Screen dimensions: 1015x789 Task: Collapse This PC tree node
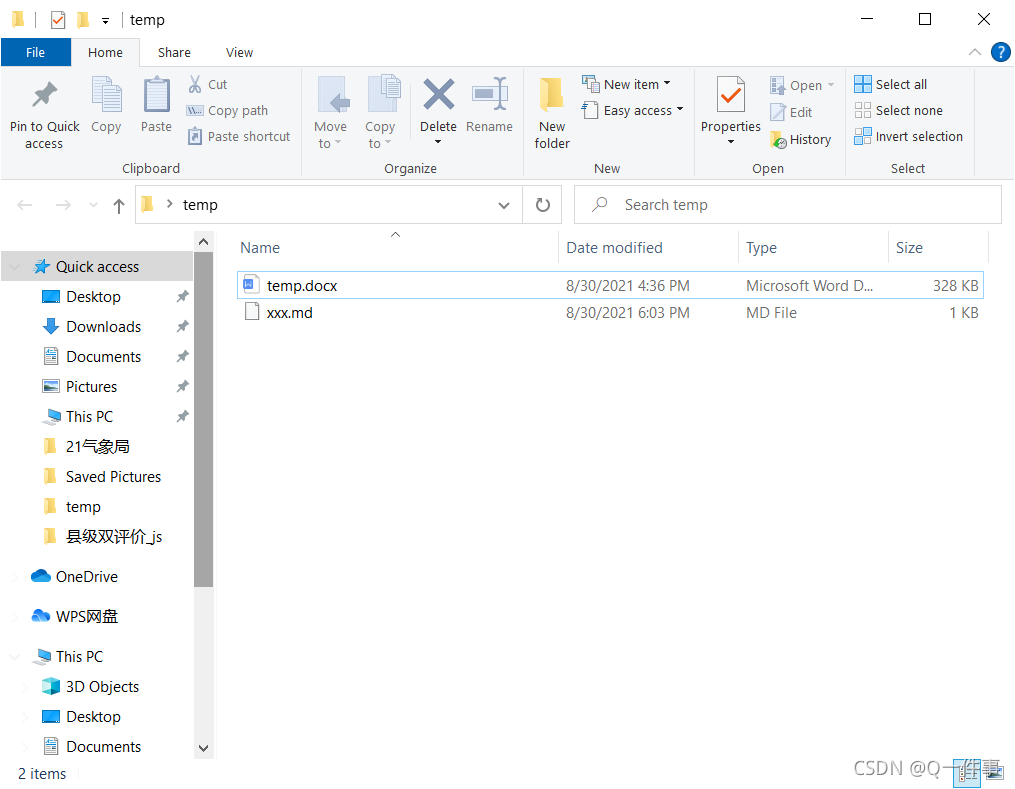click(15, 657)
